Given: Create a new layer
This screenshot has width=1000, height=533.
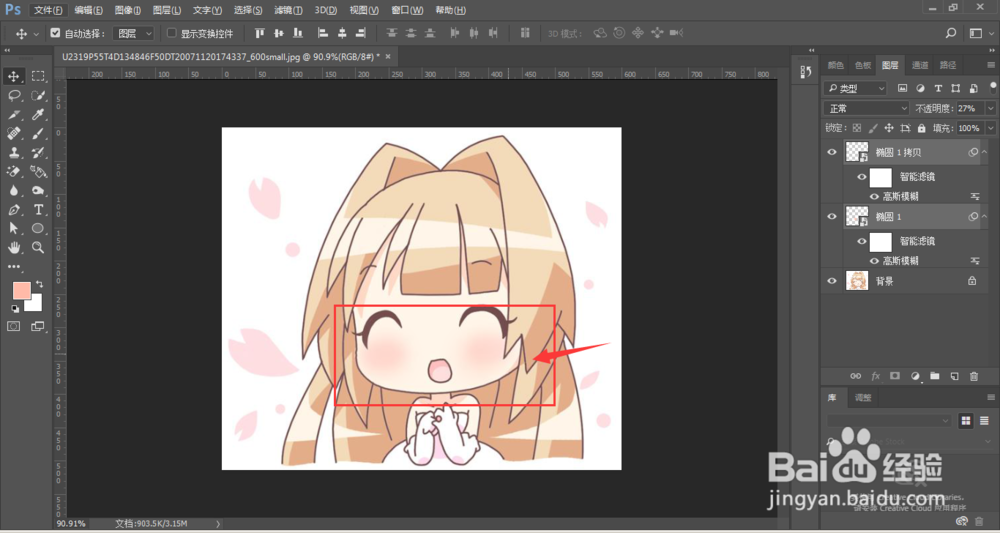Looking at the screenshot, I should [x=954, y=377].
